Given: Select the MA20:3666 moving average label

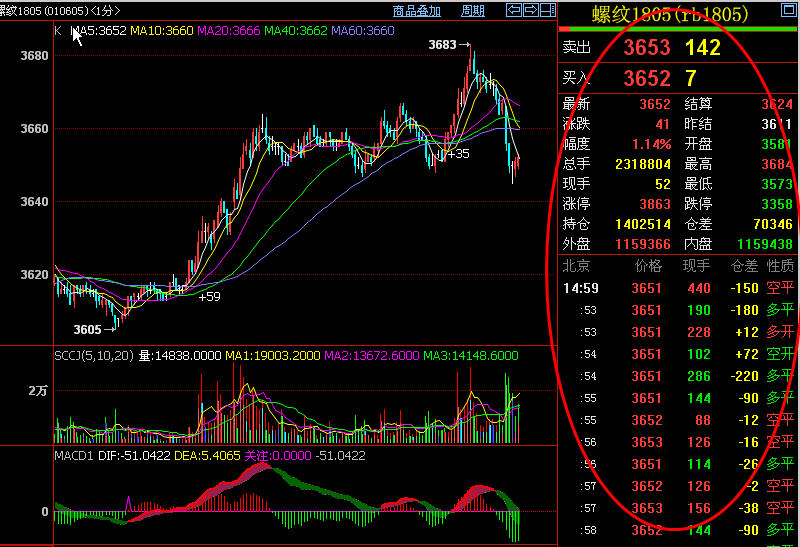Looking at the screenshot, I should pos(230,31).
